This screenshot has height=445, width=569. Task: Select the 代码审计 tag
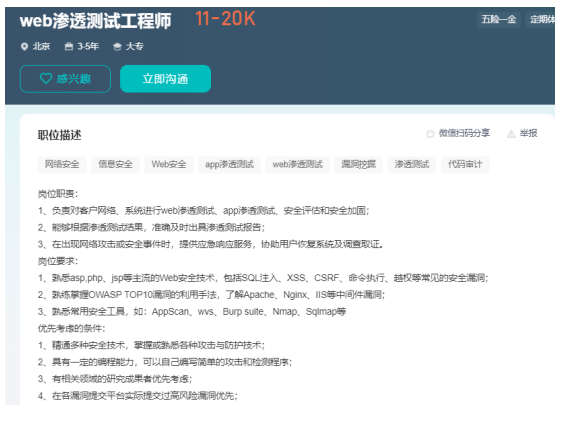[465, 164]
